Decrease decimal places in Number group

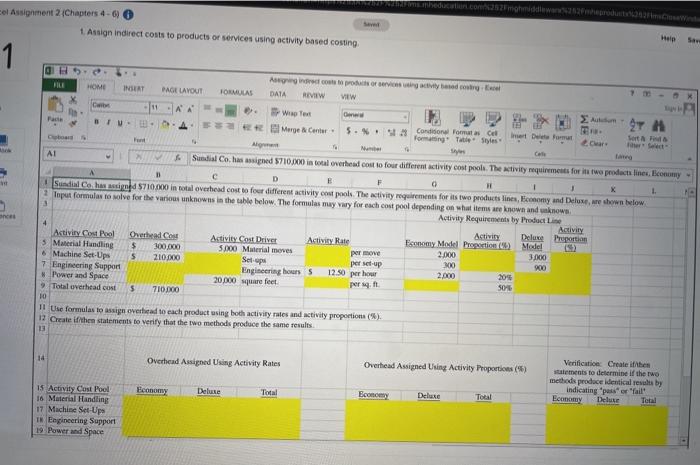[404, 132]
